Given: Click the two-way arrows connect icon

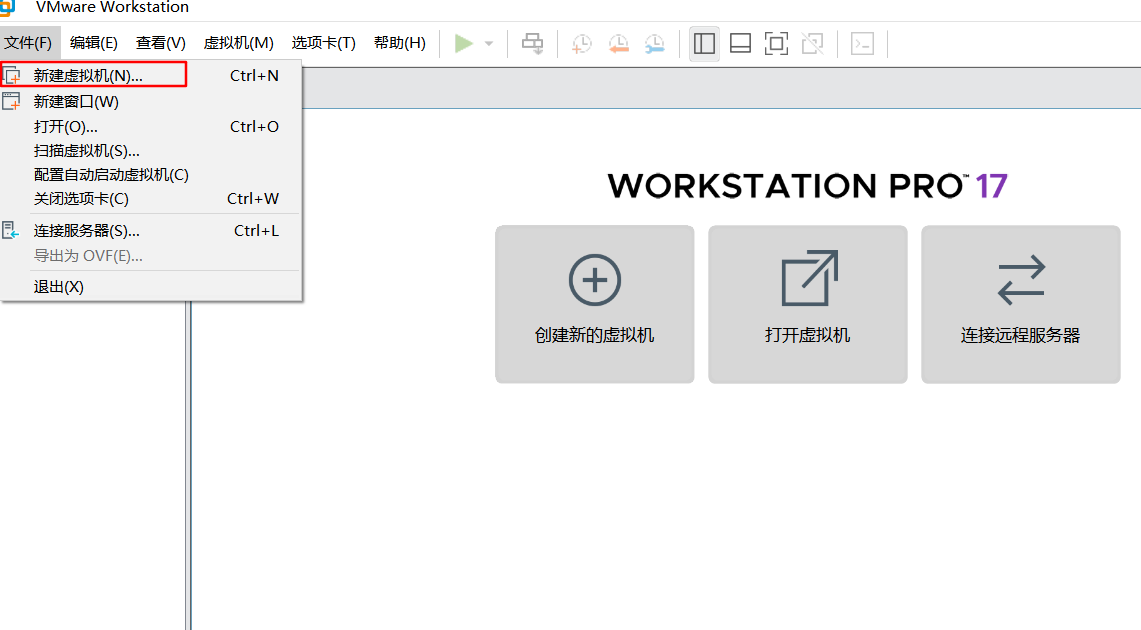Looking at the screenshot, I should coord(1021,280).
